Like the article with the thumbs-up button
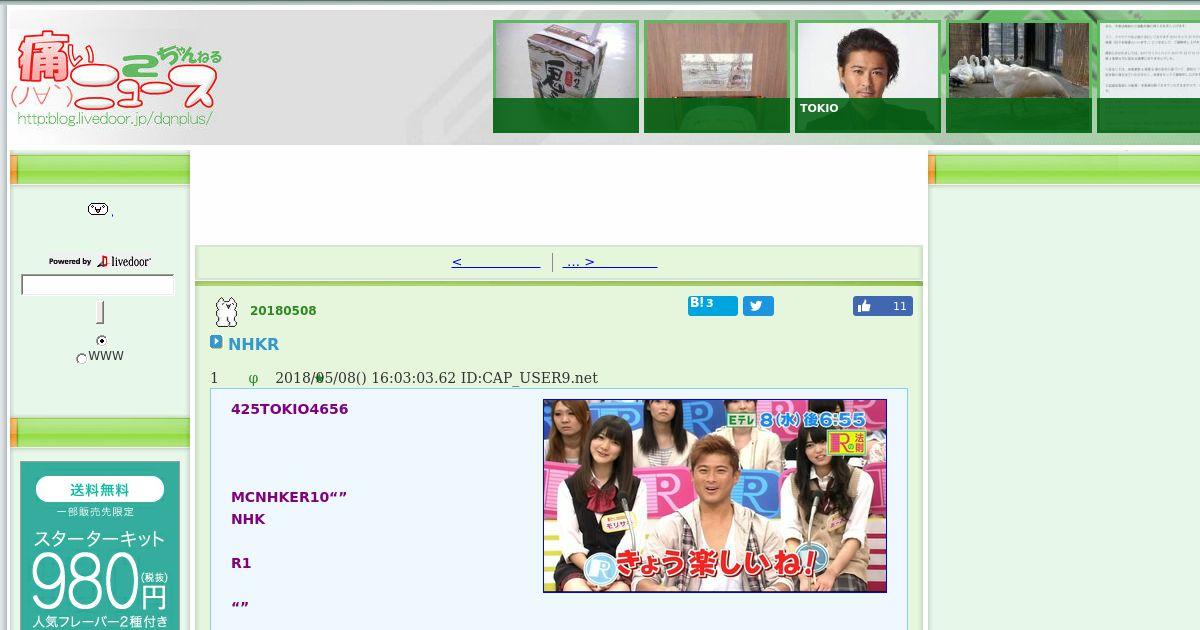Screen dimensions: 1200x630 [882, 306]
